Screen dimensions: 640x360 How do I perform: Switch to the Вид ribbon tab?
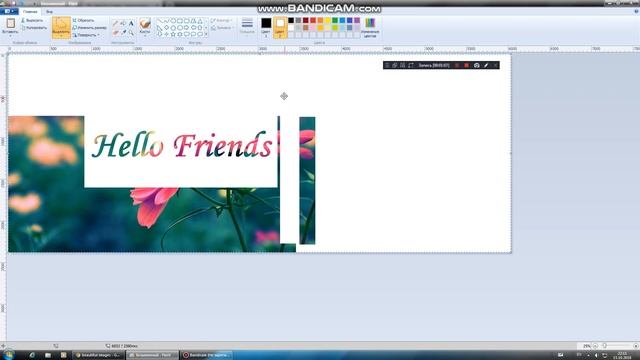tap(49, 11)
